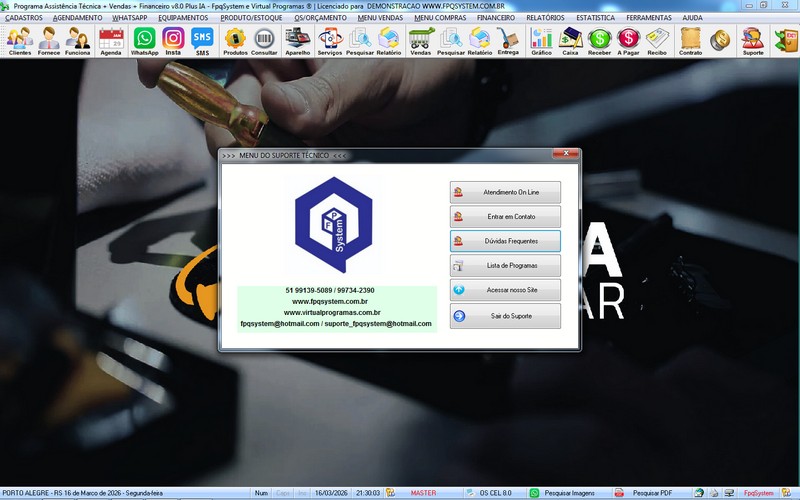Open the OS/ORÇAMENTO menu
The image size is (800, 500).
click(x=320, y=18)
